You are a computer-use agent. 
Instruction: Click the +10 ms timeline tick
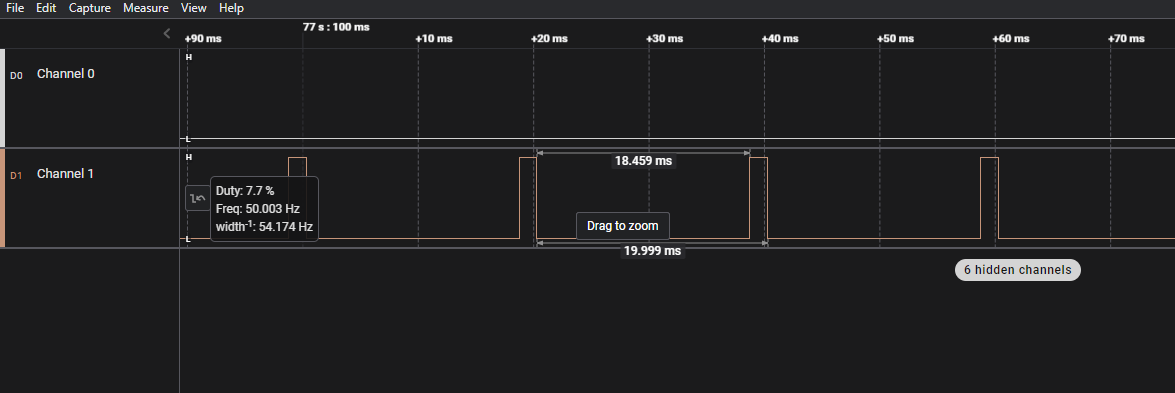pos(434,38)
